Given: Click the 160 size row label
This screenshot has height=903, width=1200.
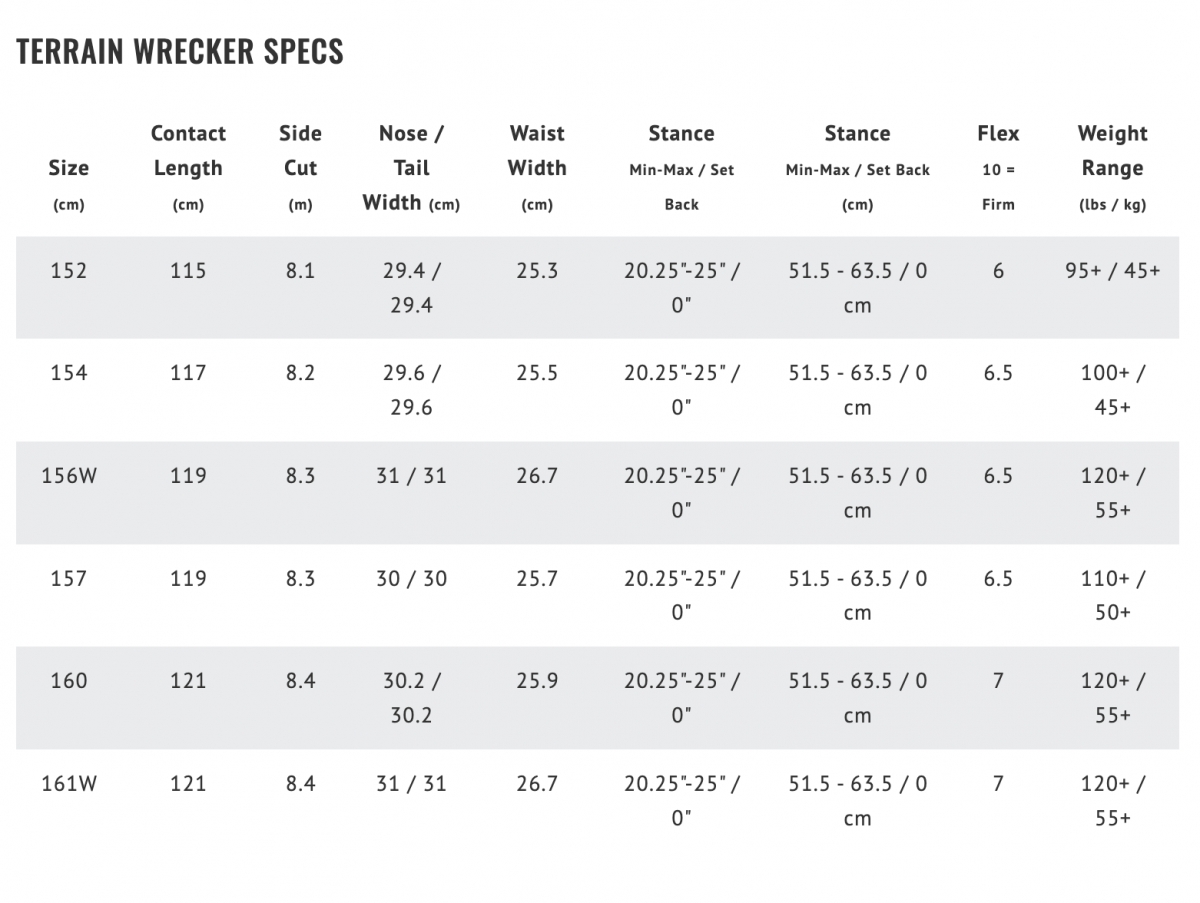Looking at the screenshot, I should pyautogui.click(x=68, y=681).
